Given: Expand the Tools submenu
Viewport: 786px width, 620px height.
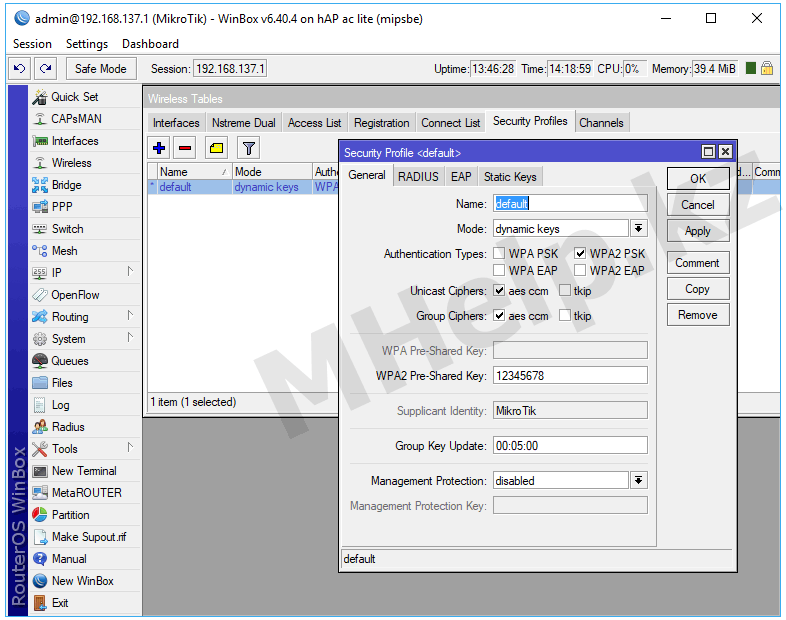Looking at the screenshot, I should pyautogui.click(x=130, y=448).
